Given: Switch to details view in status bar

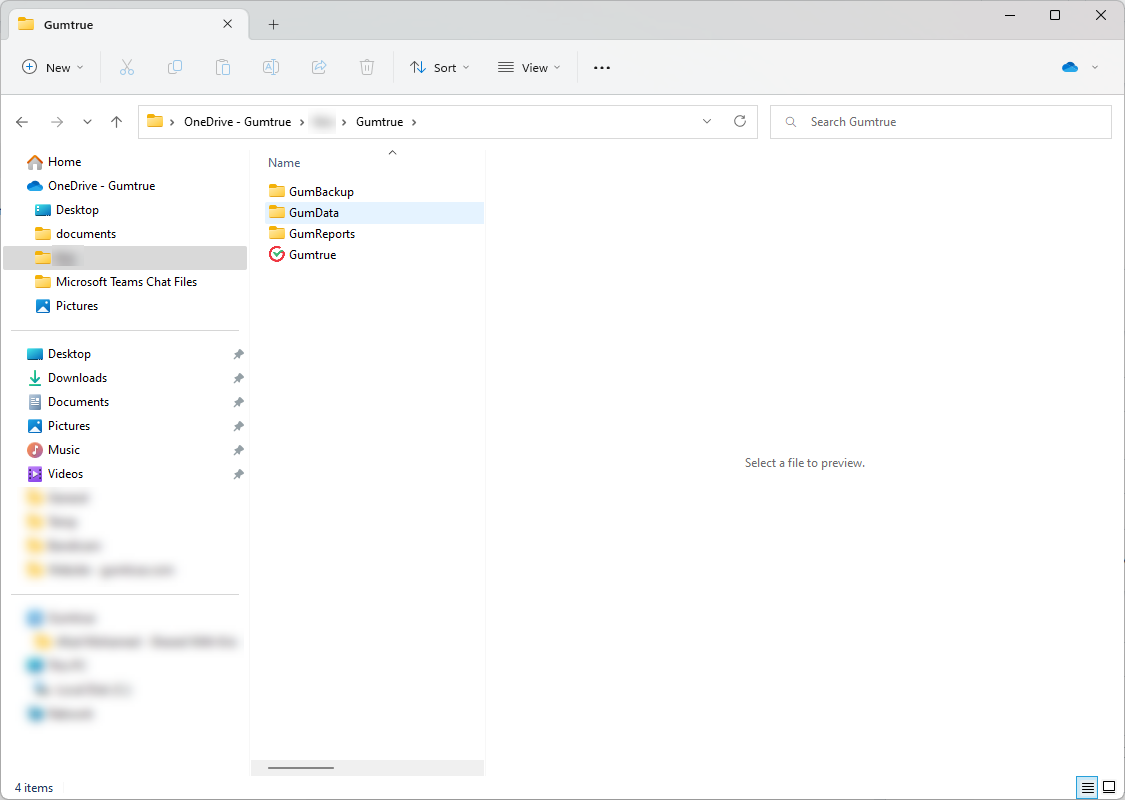Looking at the screenshot, I should pos(1088,788).
